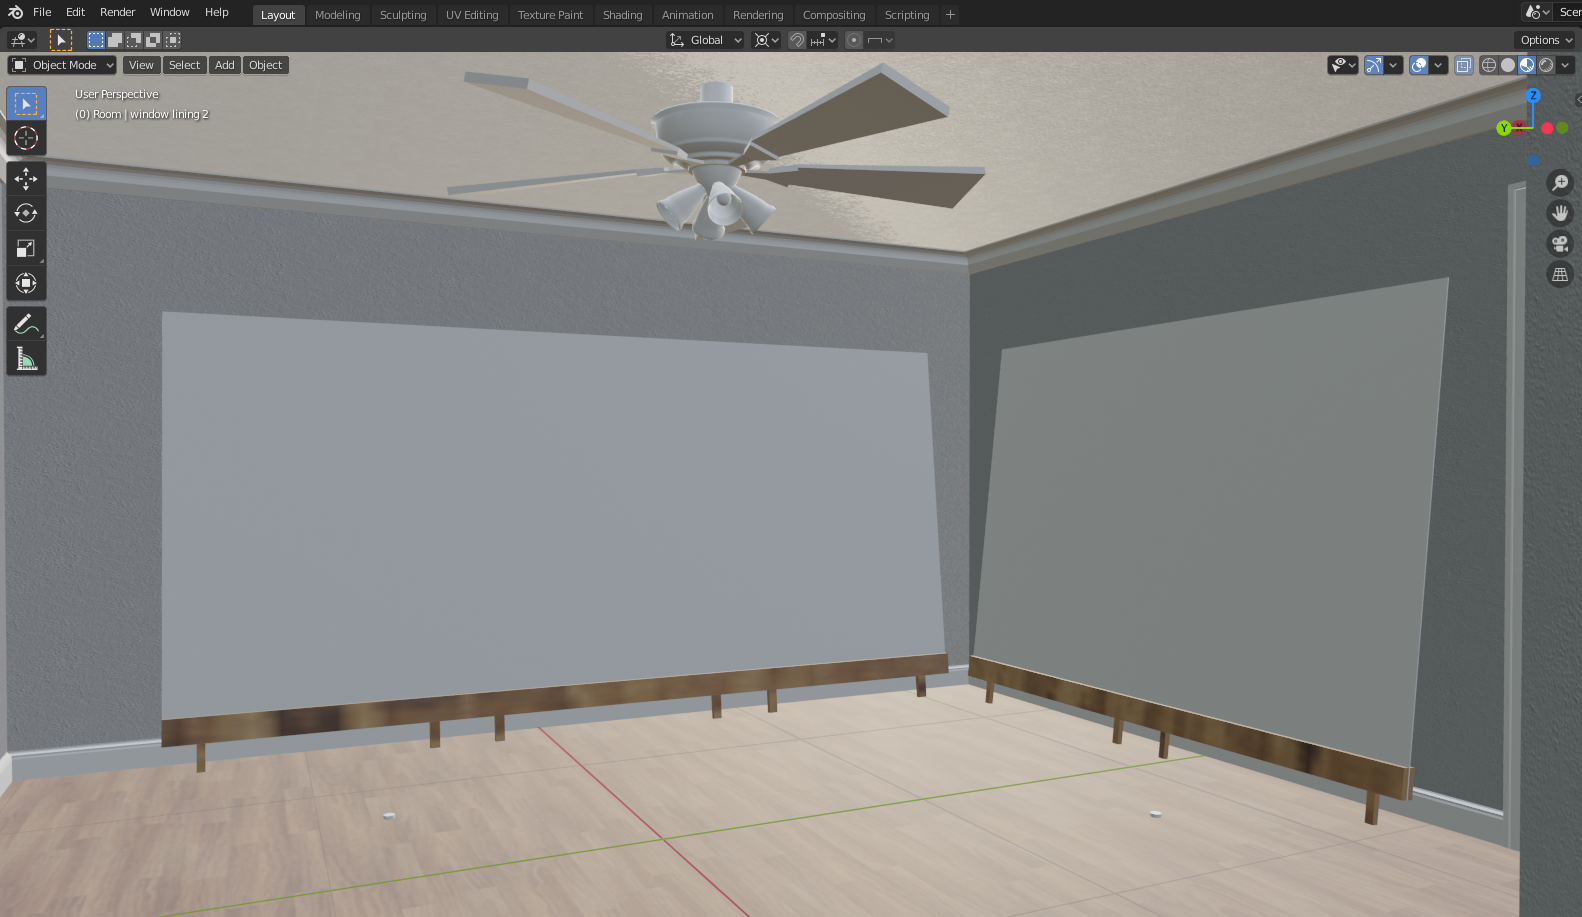The width and height of the screenshot is (1582, 917).
Task: Click the blue Z axis gizmo
Action: tap(1533, 96)
